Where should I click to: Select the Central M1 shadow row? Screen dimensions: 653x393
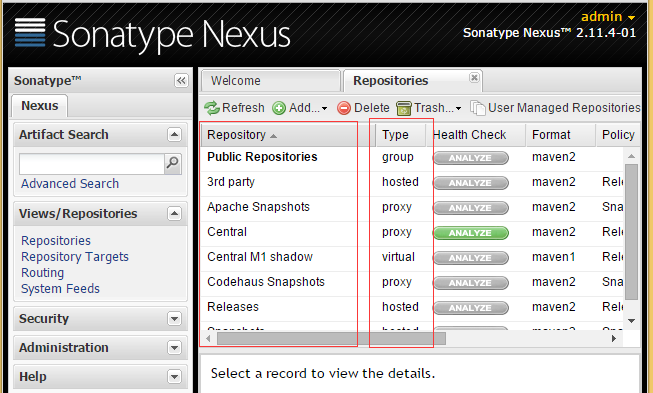tap(412, 258)
